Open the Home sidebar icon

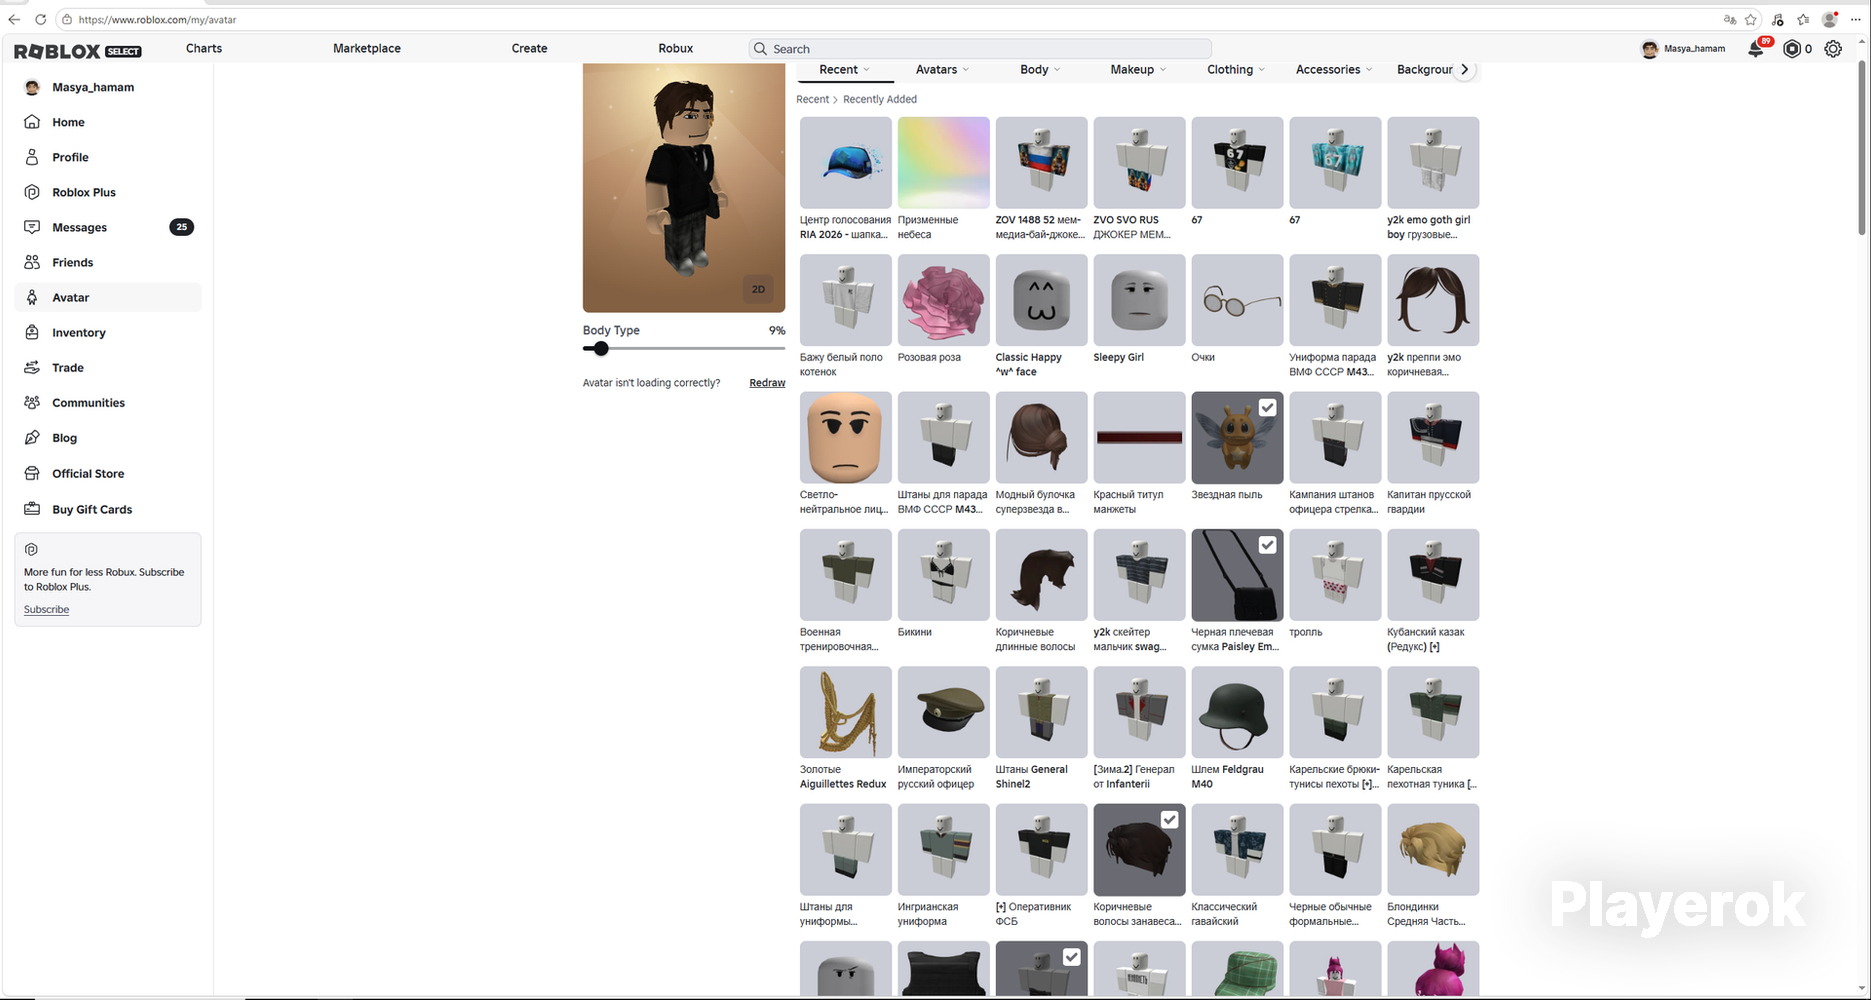tap(32, 122)
